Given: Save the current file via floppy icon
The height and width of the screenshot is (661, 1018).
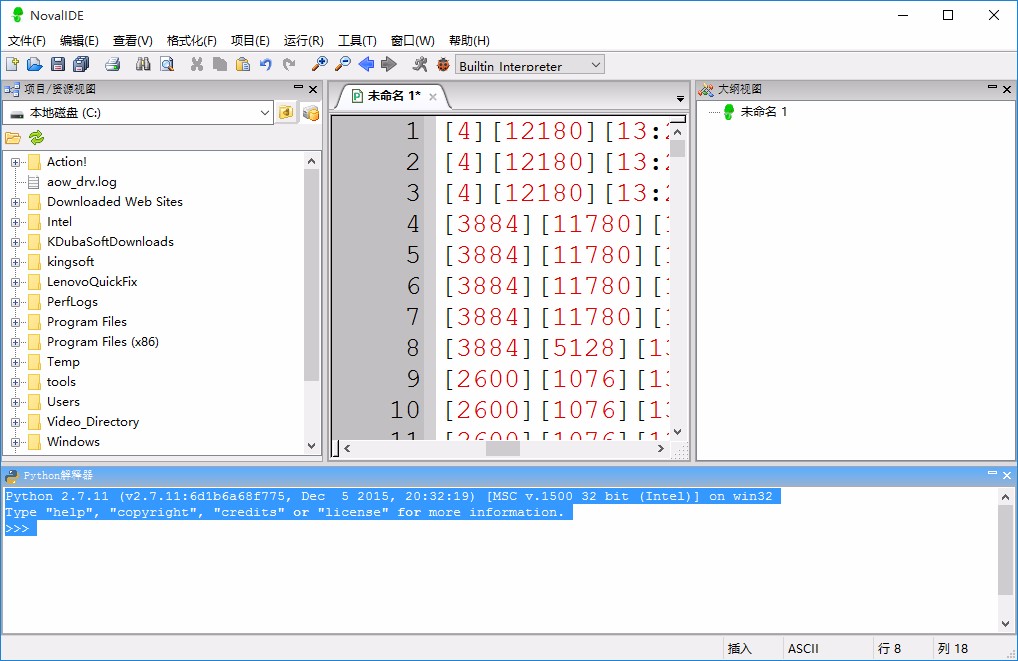Looking at the screenshot, I should pyautogui.click(x=58, y=64).
